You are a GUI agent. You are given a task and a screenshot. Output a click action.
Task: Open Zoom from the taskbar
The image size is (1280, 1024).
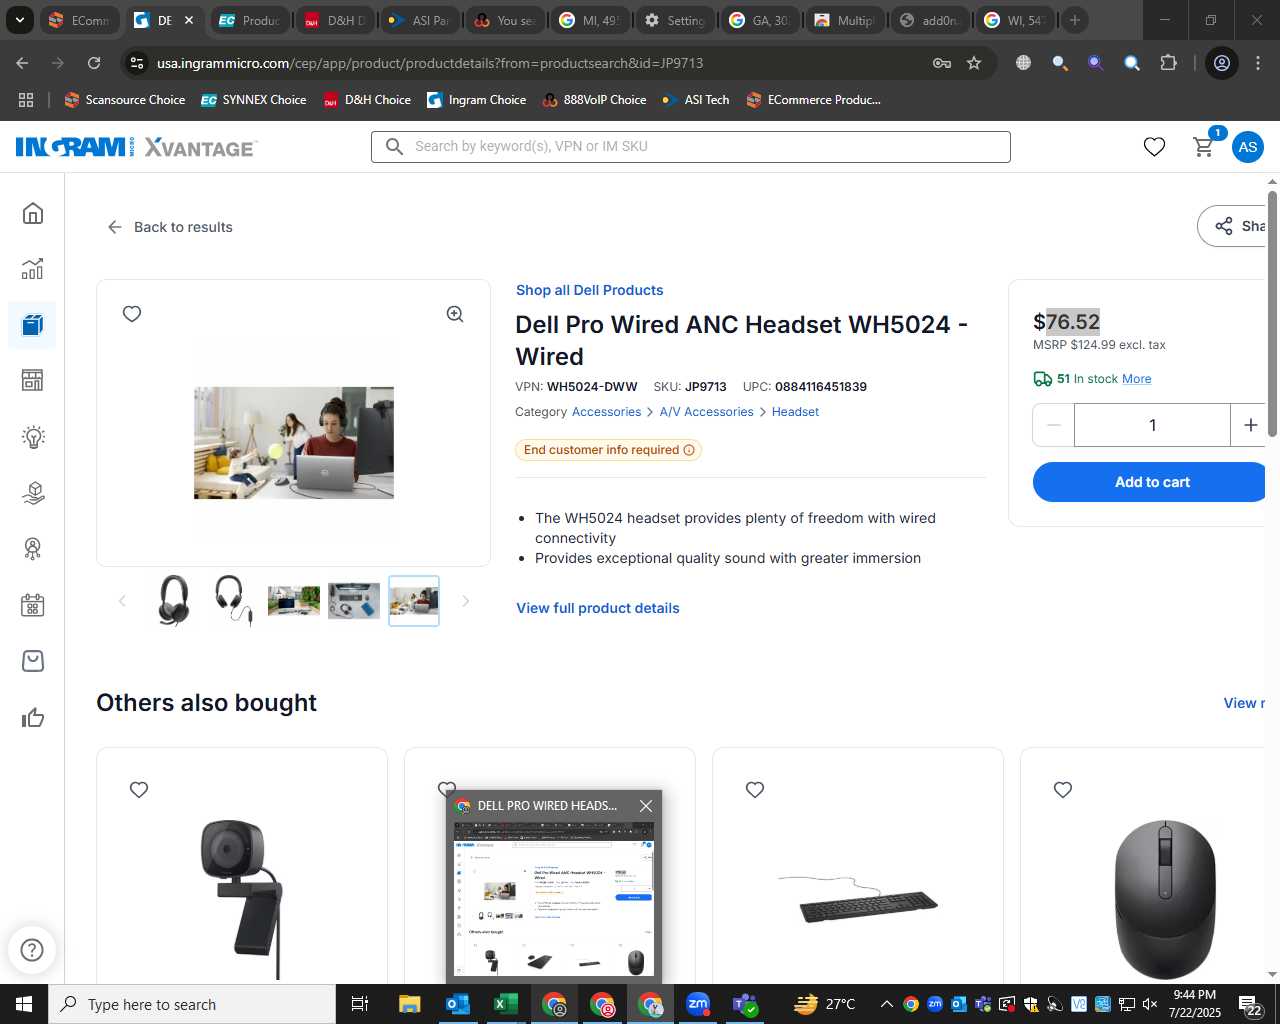point(698,1004)
